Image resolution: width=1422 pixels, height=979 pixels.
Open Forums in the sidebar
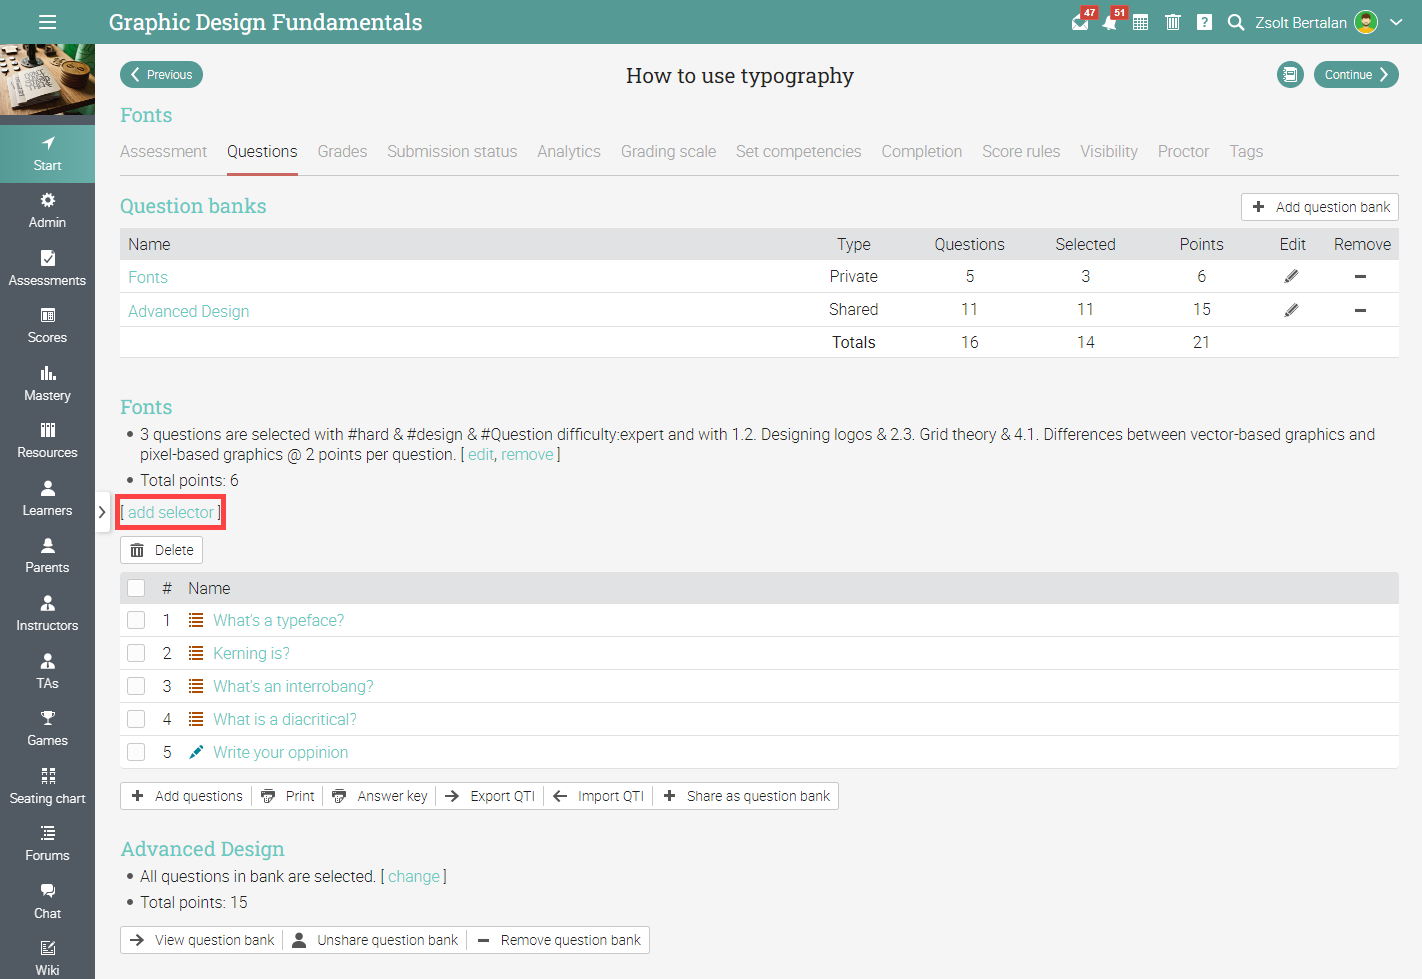tap(47, 844)
